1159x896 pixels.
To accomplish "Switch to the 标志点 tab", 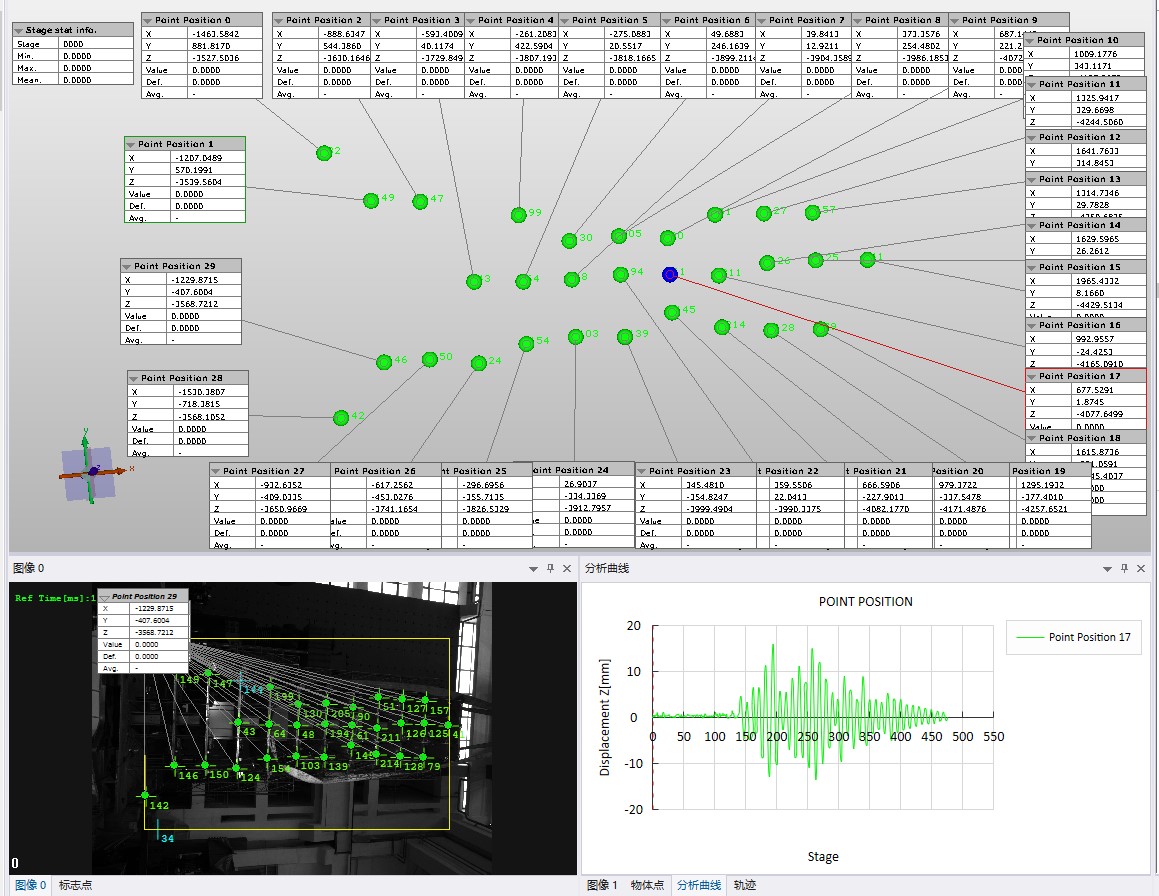I will pyautogui.click(x=75, y=885).
